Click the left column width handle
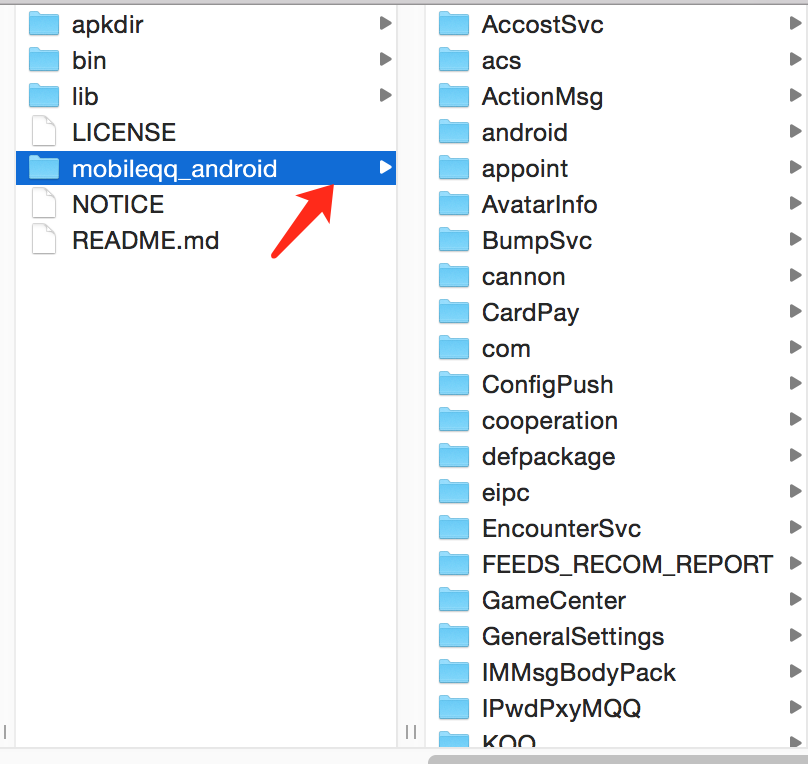This screenshot has height=764, width=808. [5, 732]
